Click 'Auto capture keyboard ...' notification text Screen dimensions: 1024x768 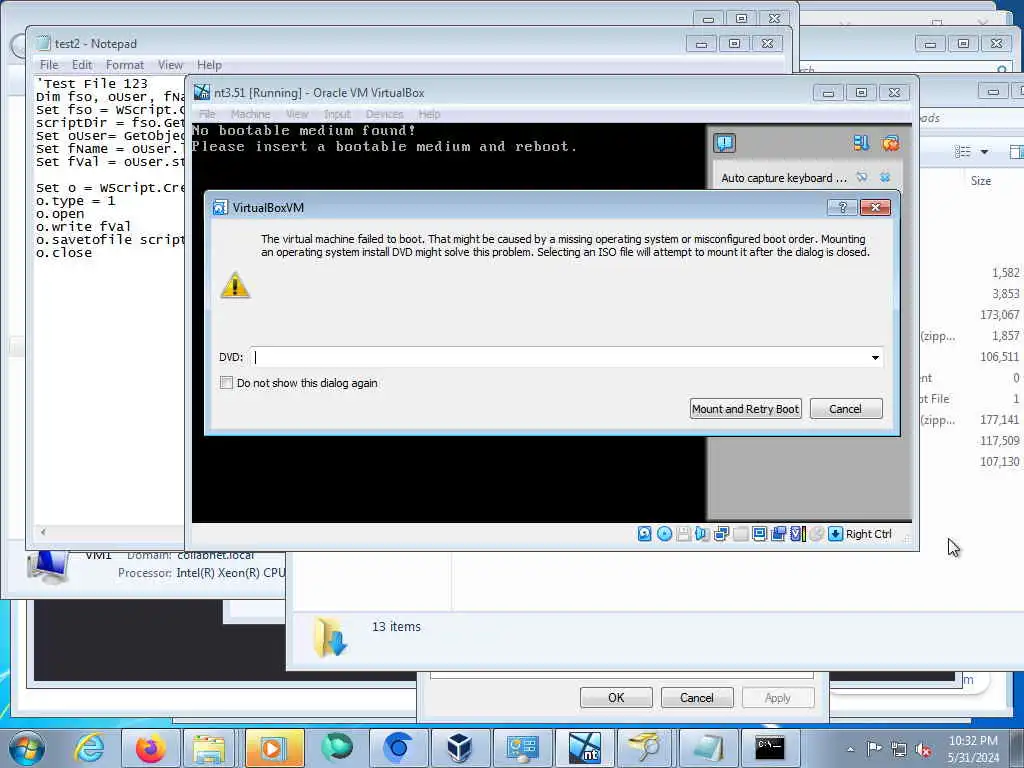click(x=783, y=178)
